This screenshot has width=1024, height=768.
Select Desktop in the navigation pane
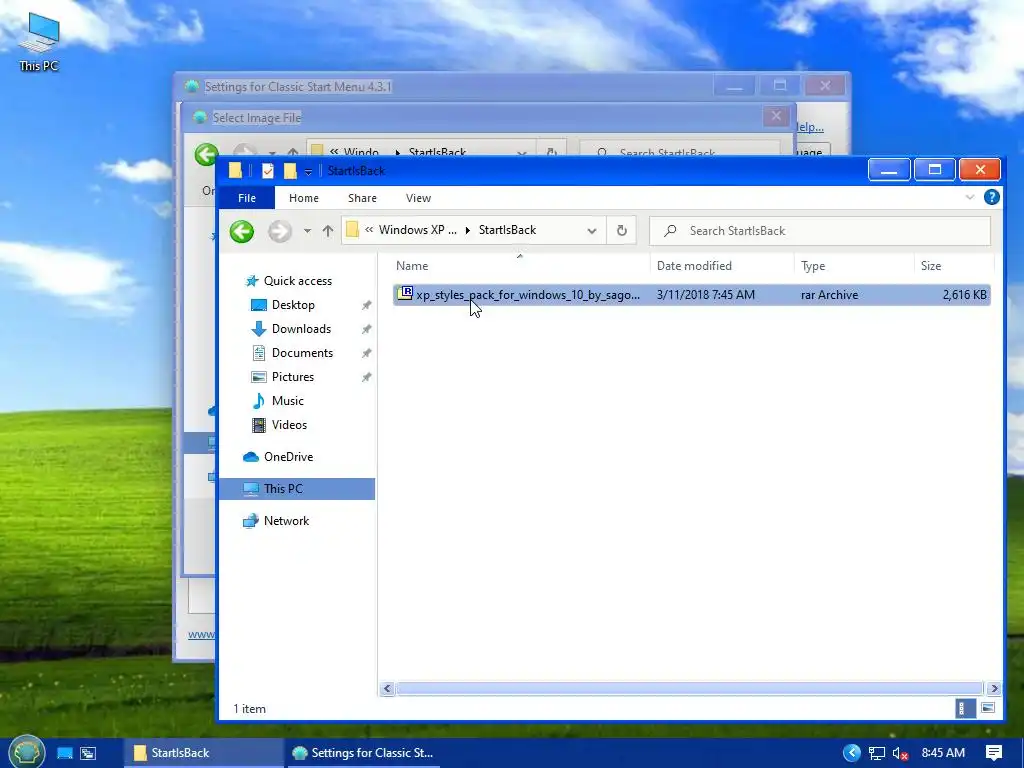click(293, 305)
